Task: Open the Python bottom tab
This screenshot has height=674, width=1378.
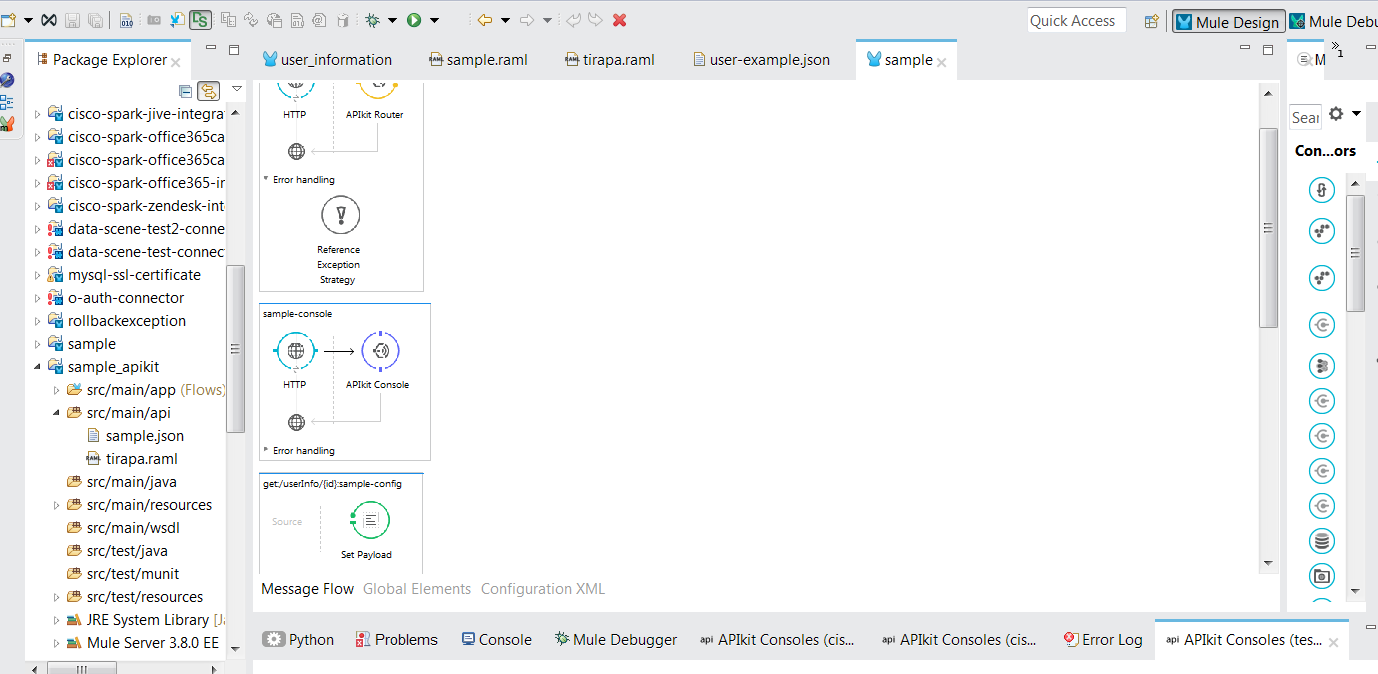Action: point(299,640)
